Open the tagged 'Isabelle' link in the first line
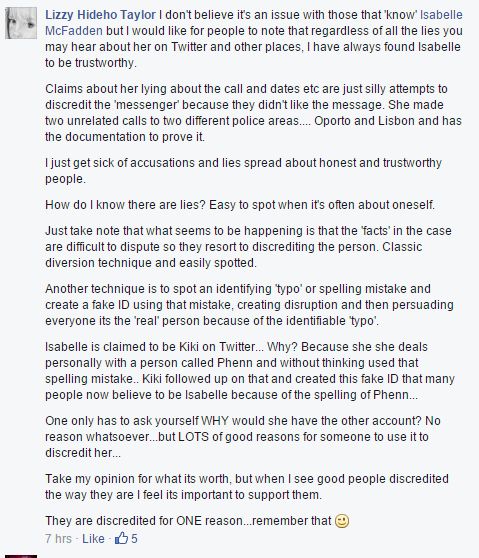The image size is (479, 558). pyautogui.click(x=441, y=15)
